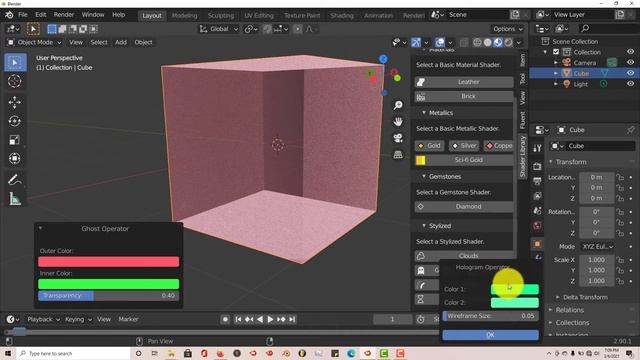Expand the Delta Transform panel
Screen dimensions: 640x360
coord(581,297)
